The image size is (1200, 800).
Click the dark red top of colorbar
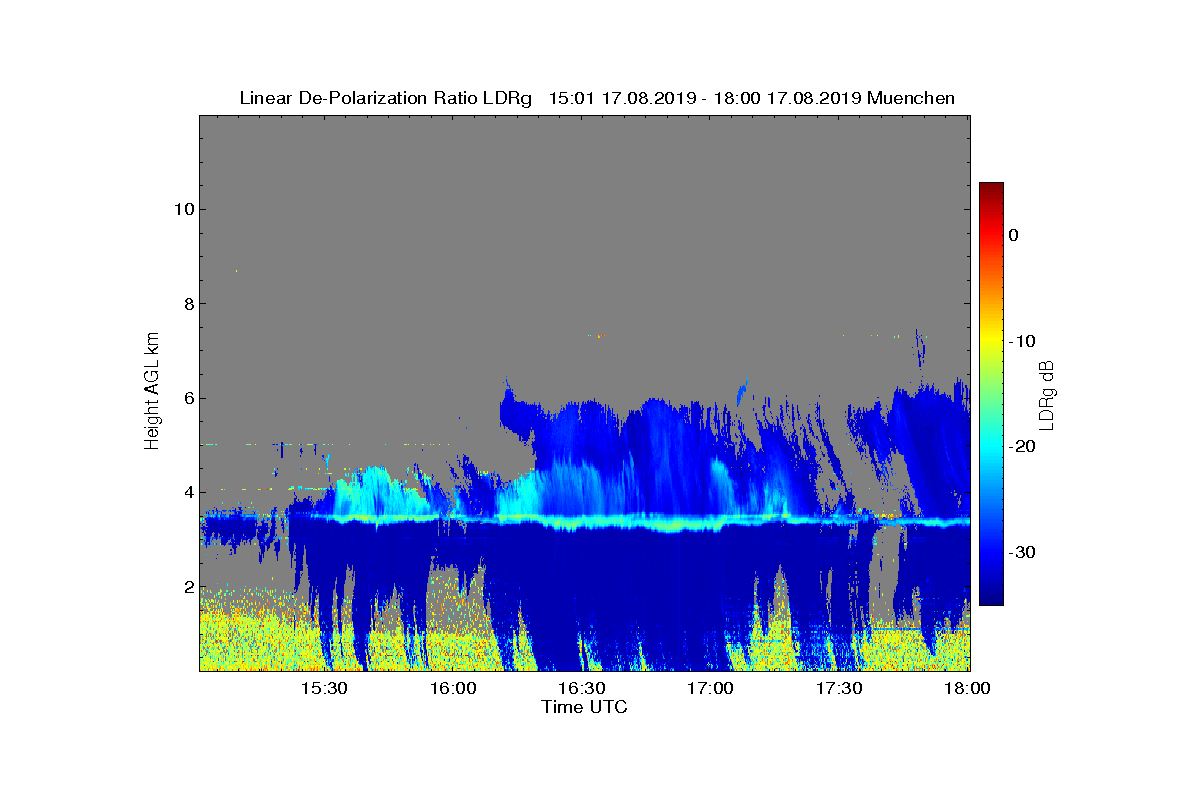point(991,190)
